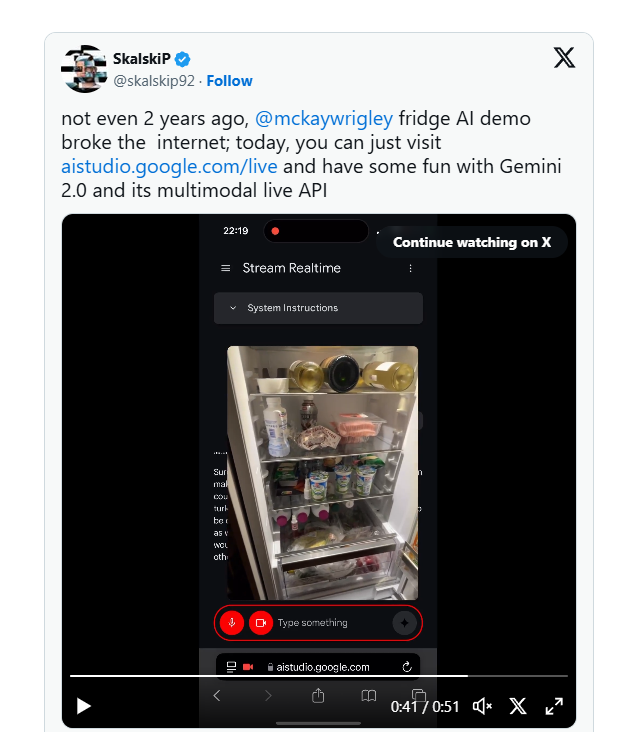Viewport: 630px width, 732px height.
Task: Toggle the red microphone button
Action: coord(232,623)
